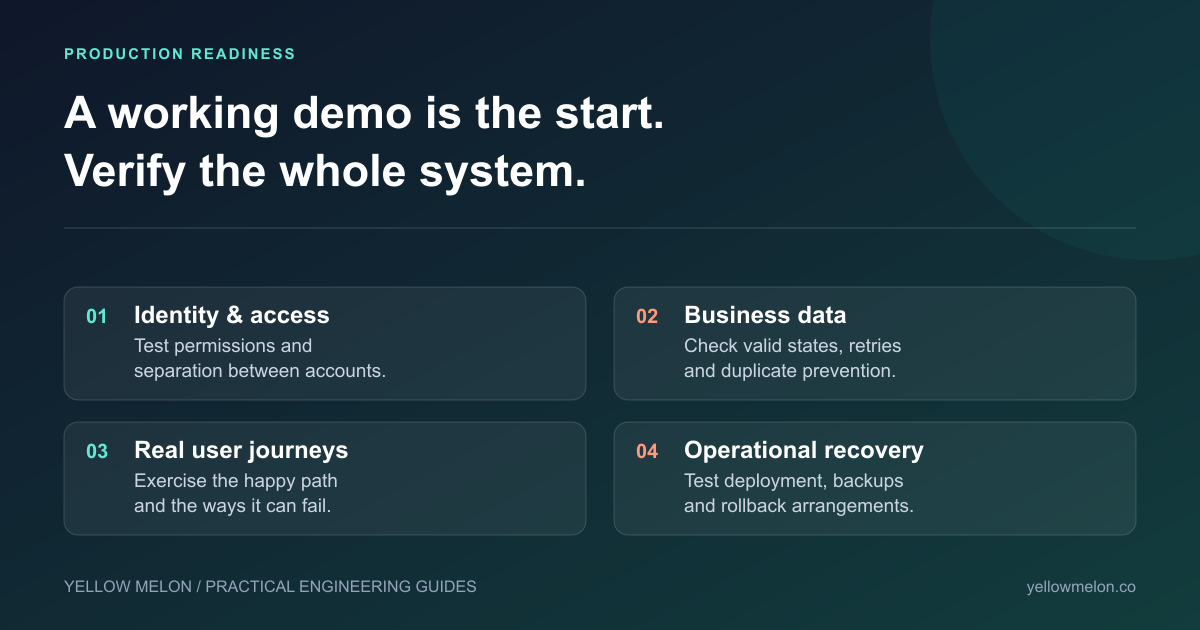
Task: Select the Operational recovery title
Action: [804, 450]
